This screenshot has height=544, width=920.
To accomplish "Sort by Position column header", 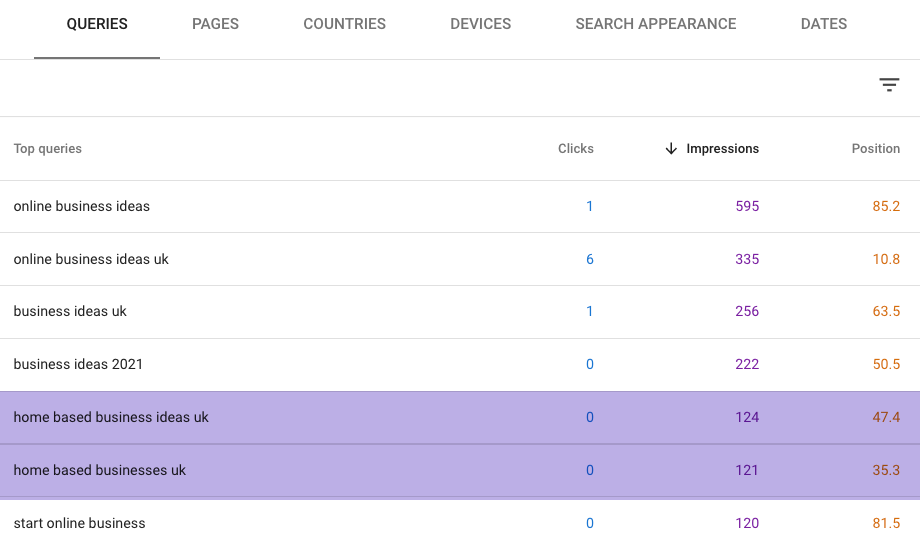I will [x=875, y=149].
